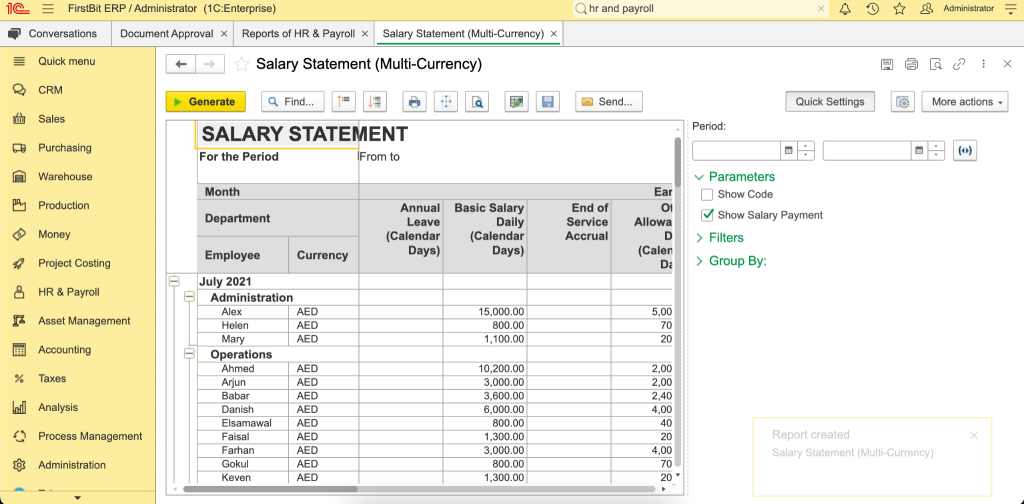Expand the Filters section
Viewport: 1024px width, 504px height.
click(699, 238)
